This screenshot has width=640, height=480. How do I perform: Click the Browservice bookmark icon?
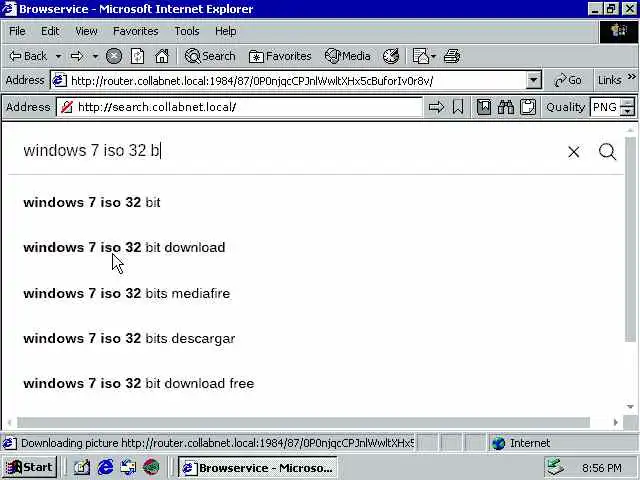[x=458, y=107]
